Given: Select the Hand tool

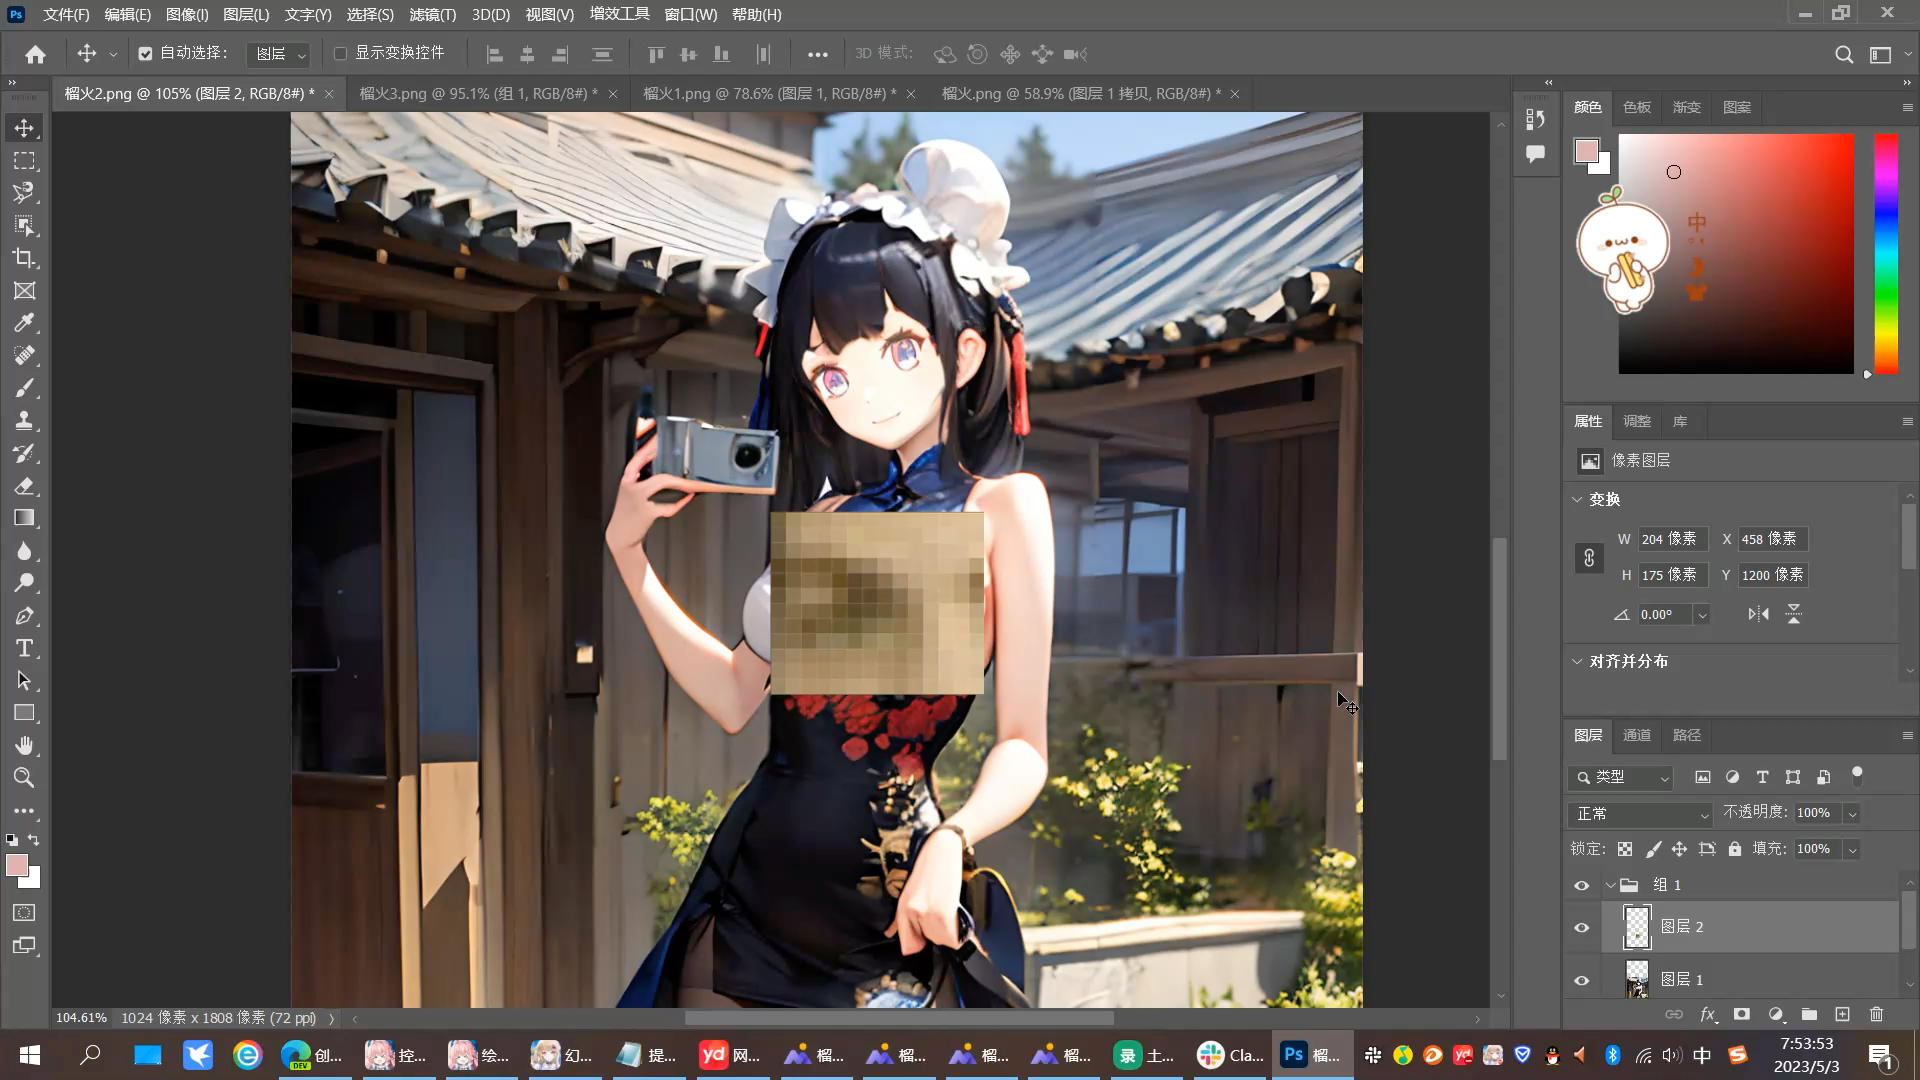Looking at the screenshot, I should (x=24, y=746).
